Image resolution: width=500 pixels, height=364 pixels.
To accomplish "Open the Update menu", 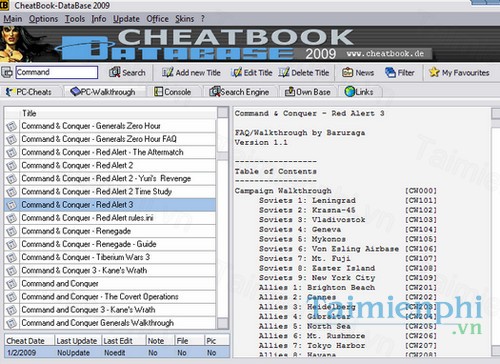I will coord(126,19).
